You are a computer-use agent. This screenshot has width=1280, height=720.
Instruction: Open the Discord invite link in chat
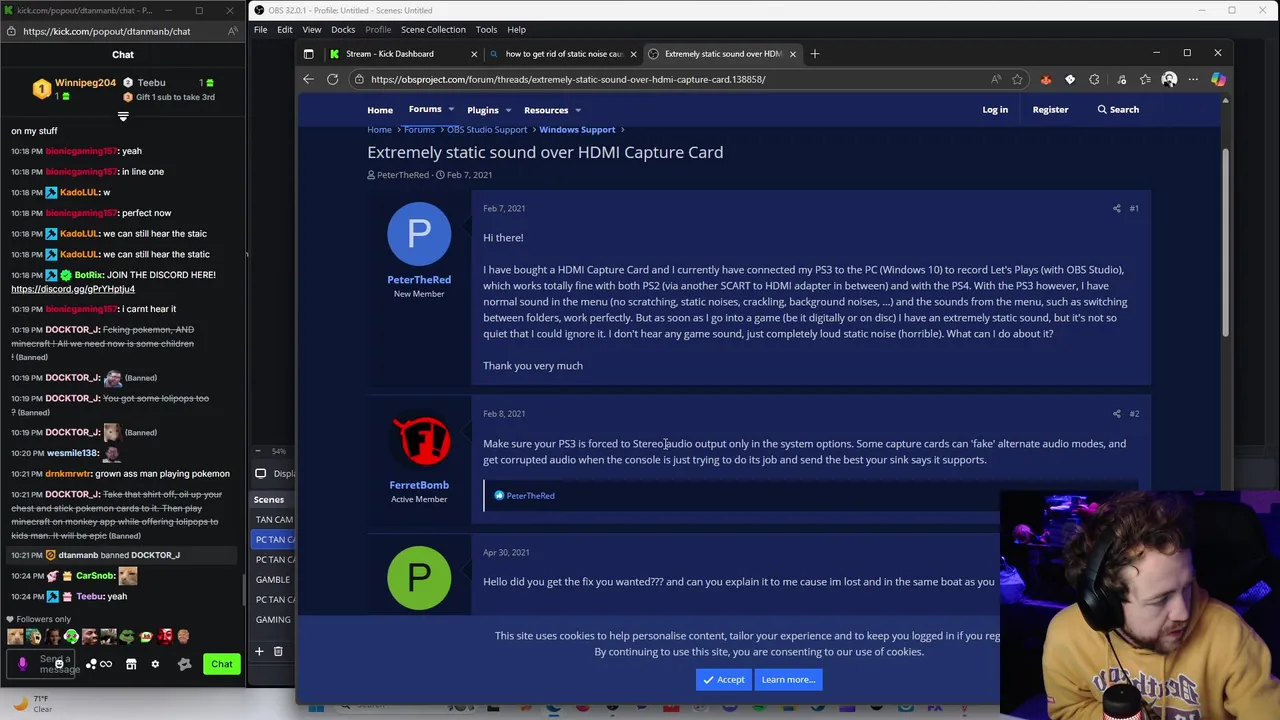pyautogui.click(x=73, y=289)
